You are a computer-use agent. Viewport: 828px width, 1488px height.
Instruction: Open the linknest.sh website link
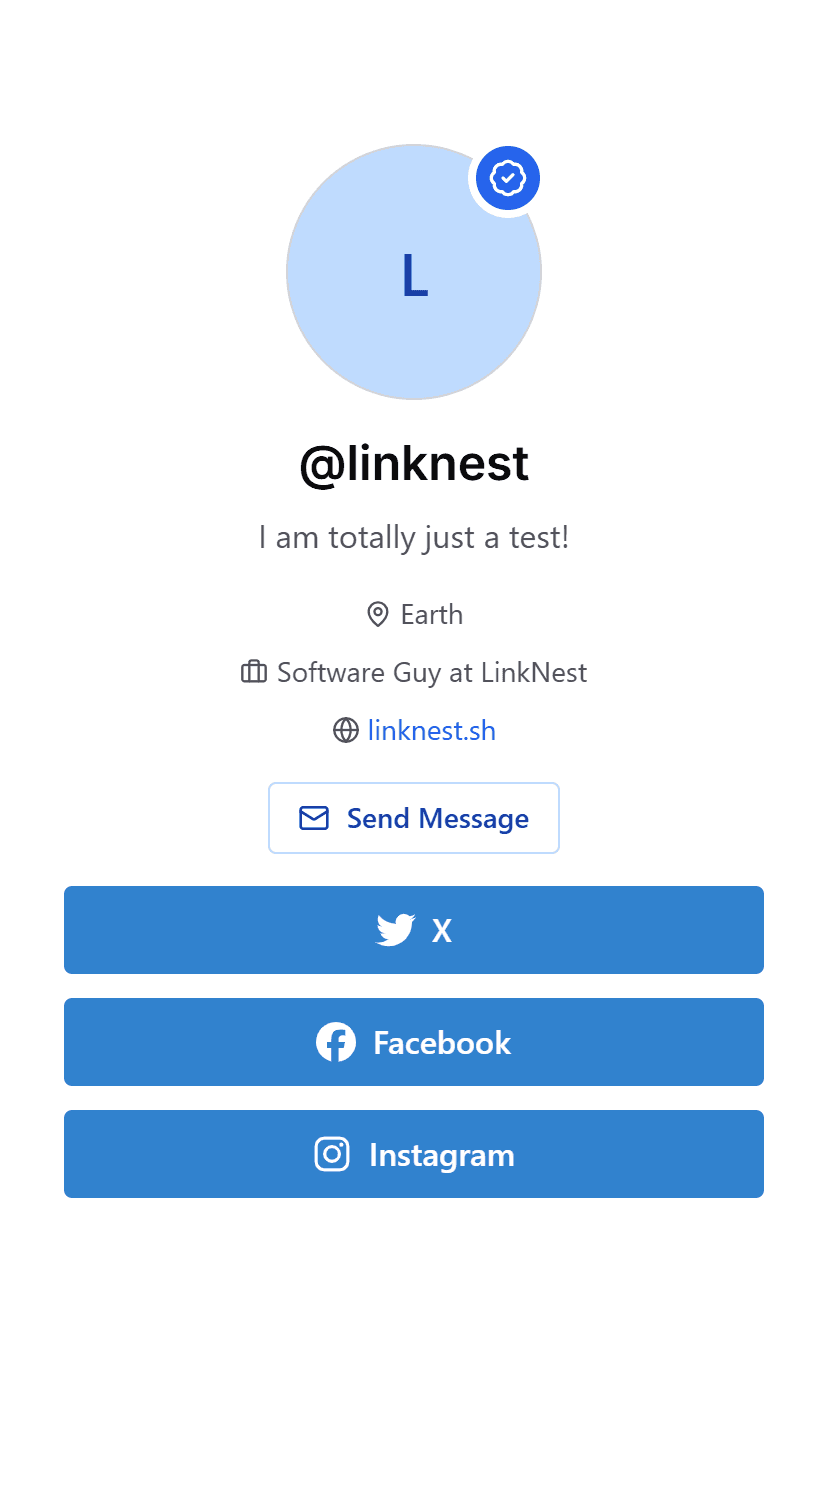click(x=431, y=730)
